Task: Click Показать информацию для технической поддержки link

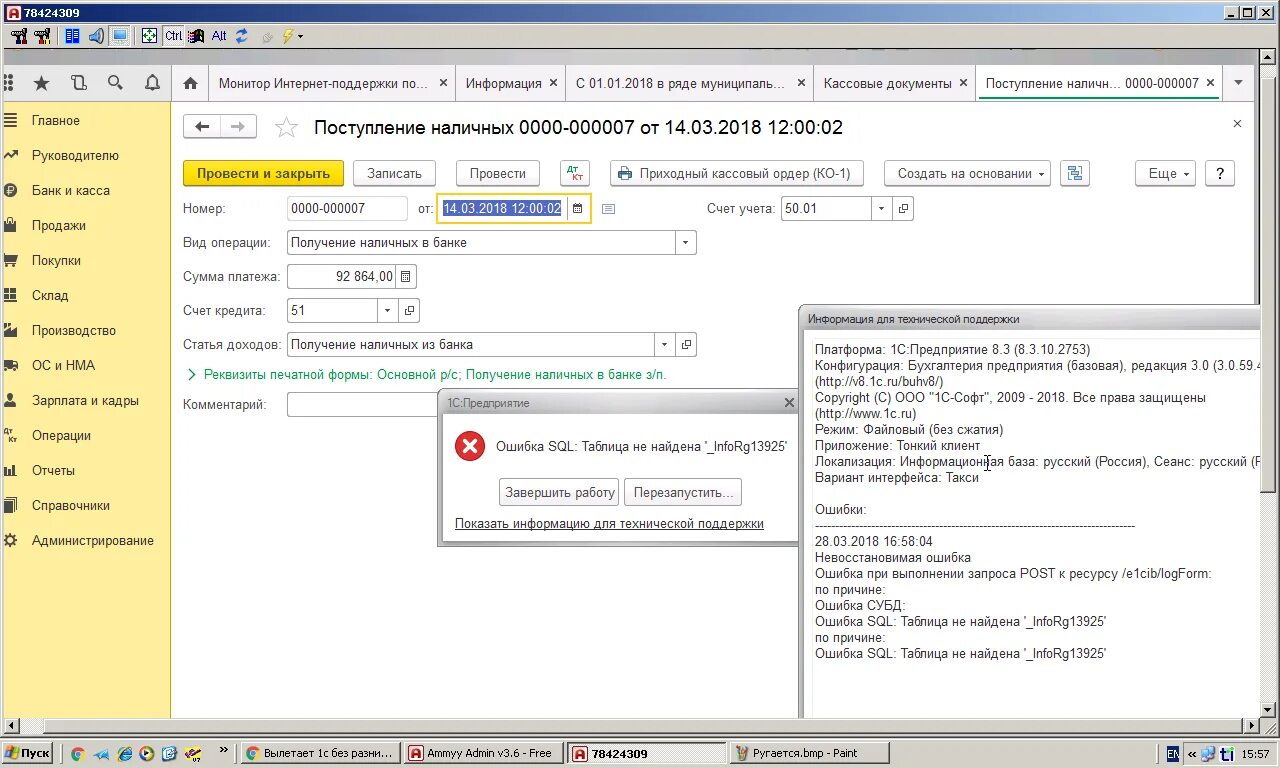Action: (609, 523)
